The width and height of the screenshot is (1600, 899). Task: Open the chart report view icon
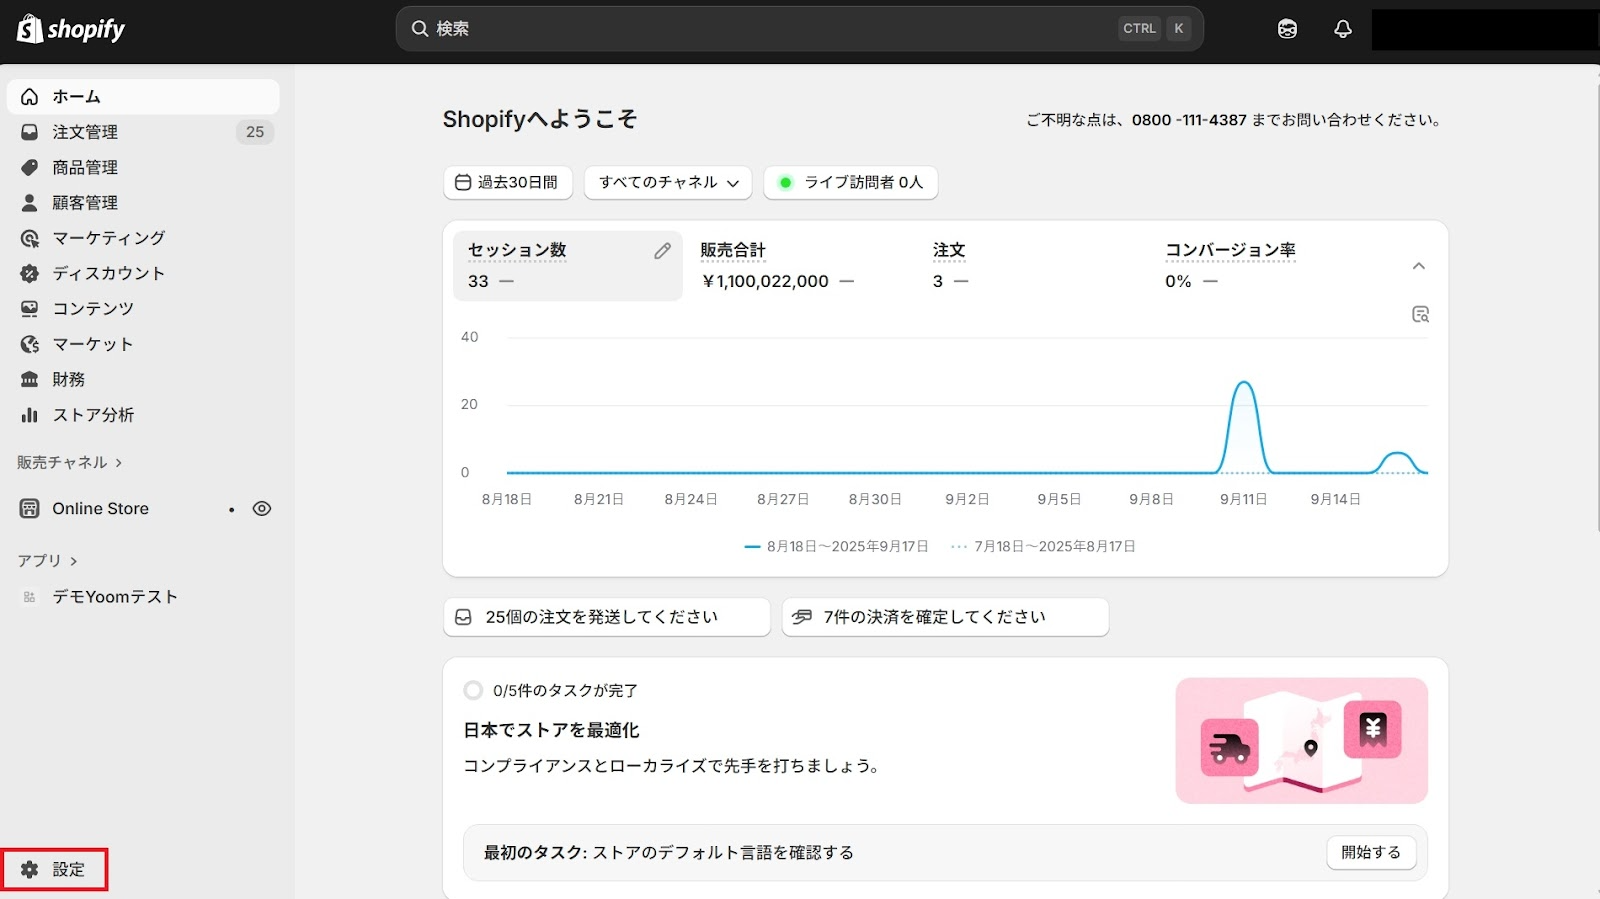(1420, 315)
